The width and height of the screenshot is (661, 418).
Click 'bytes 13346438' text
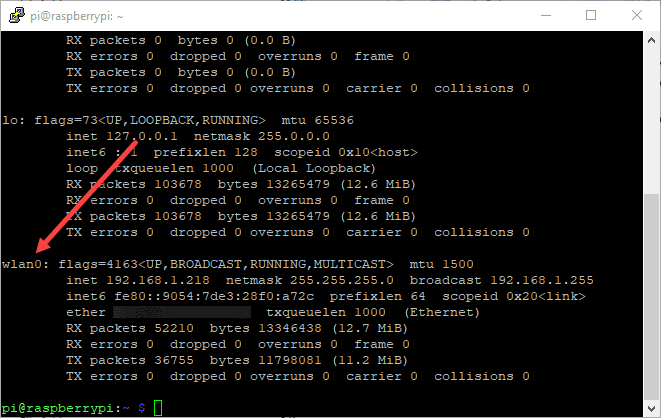[266, 328]
